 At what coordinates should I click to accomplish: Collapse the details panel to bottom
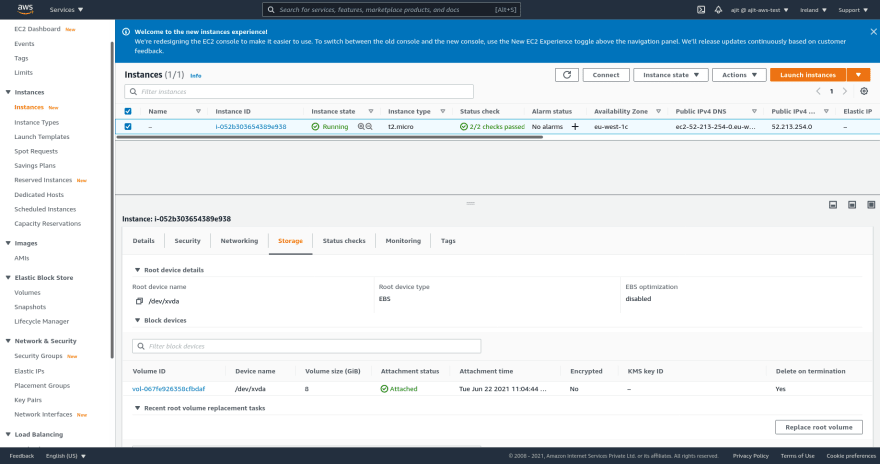[x=833, y=205]
